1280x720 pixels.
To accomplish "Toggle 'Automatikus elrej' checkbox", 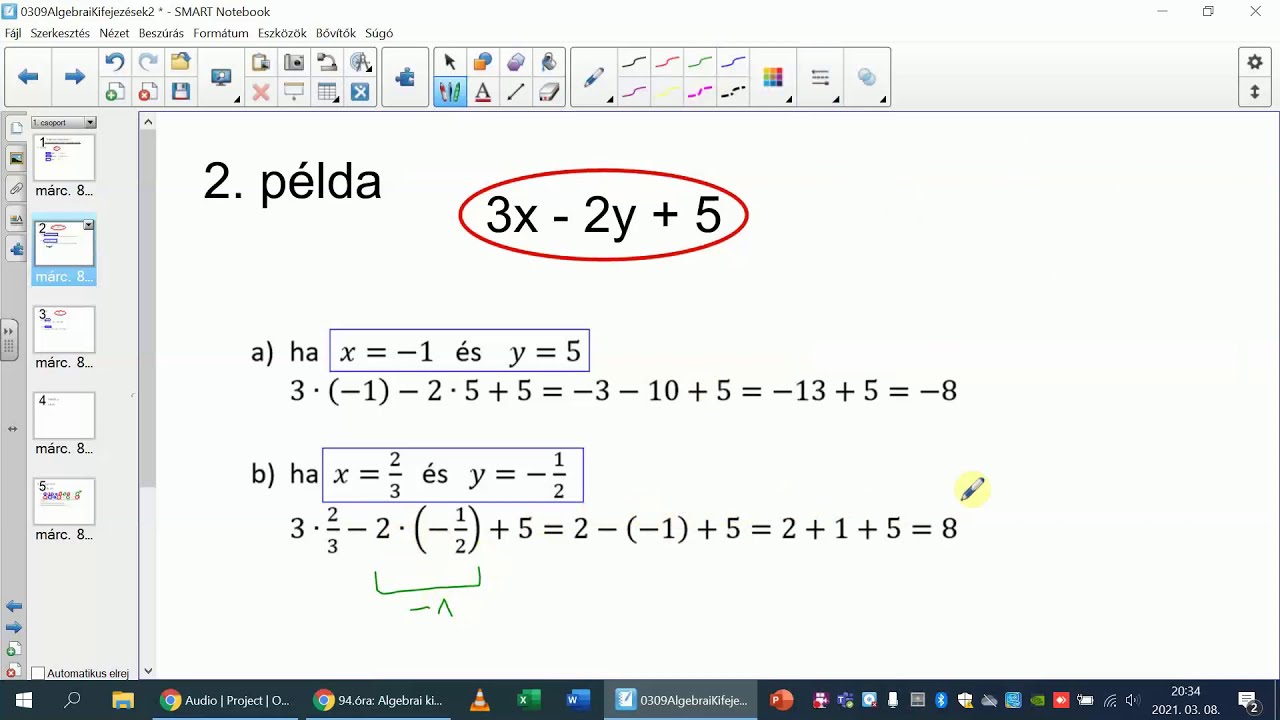I will 38,674.
